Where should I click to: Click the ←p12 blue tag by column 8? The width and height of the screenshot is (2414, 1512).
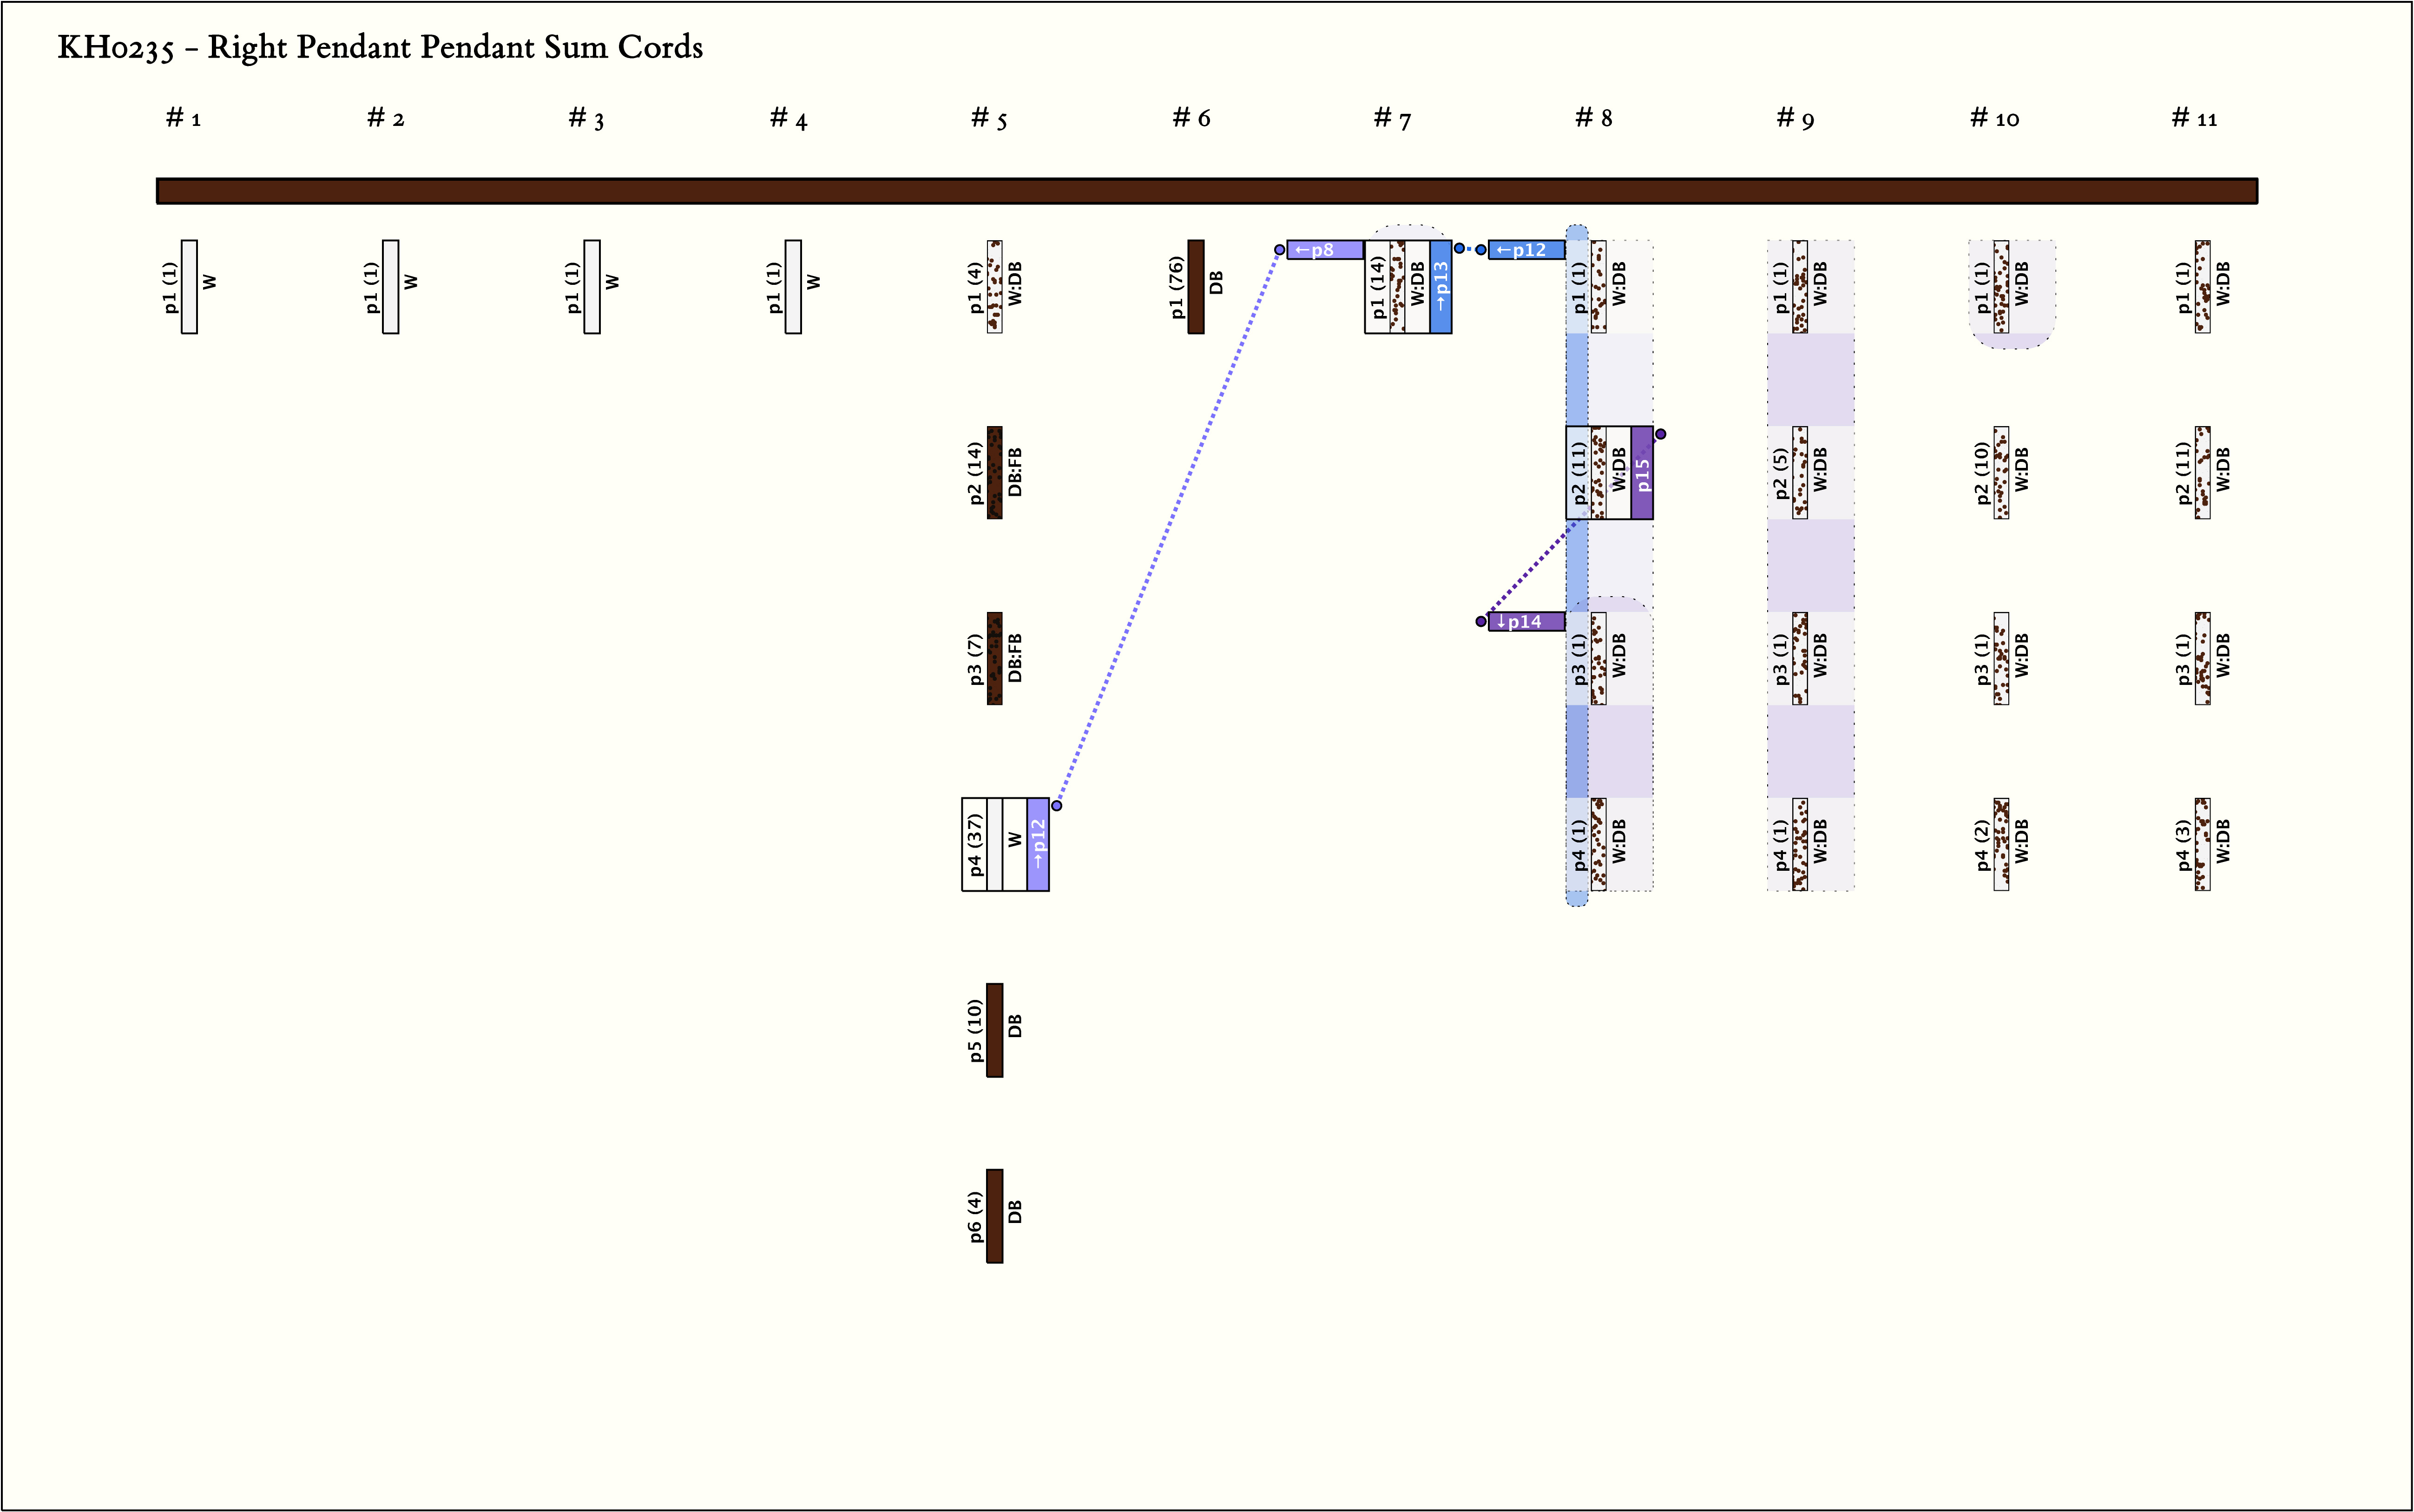1526,250
